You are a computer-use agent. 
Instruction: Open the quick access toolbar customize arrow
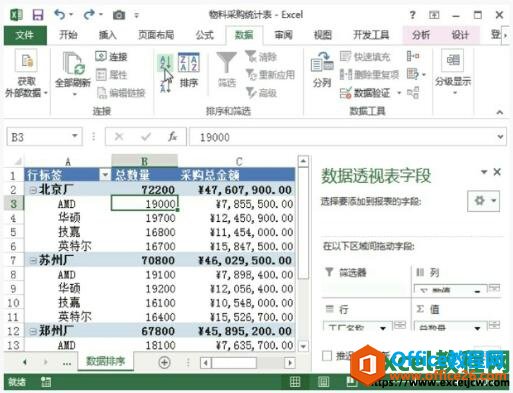pyautogui.click(x=136, y=15)
